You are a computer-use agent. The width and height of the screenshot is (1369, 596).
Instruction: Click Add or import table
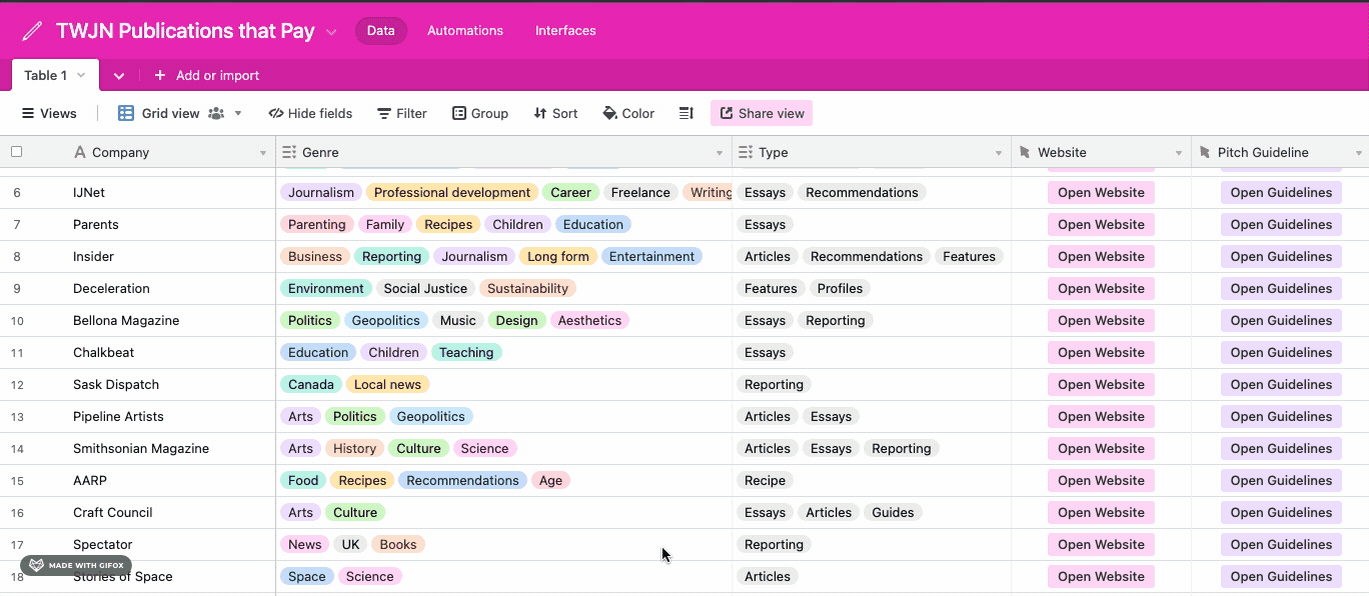207,76
